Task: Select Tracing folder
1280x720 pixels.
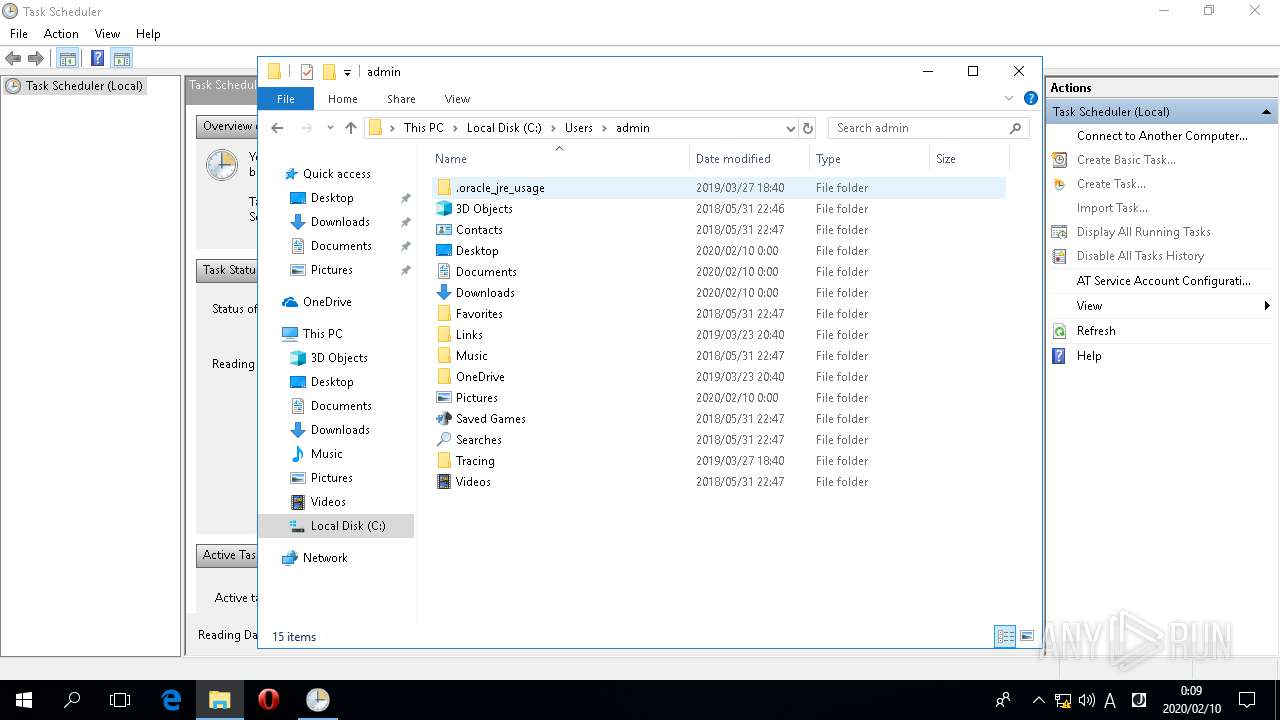Action: (720, 461)
